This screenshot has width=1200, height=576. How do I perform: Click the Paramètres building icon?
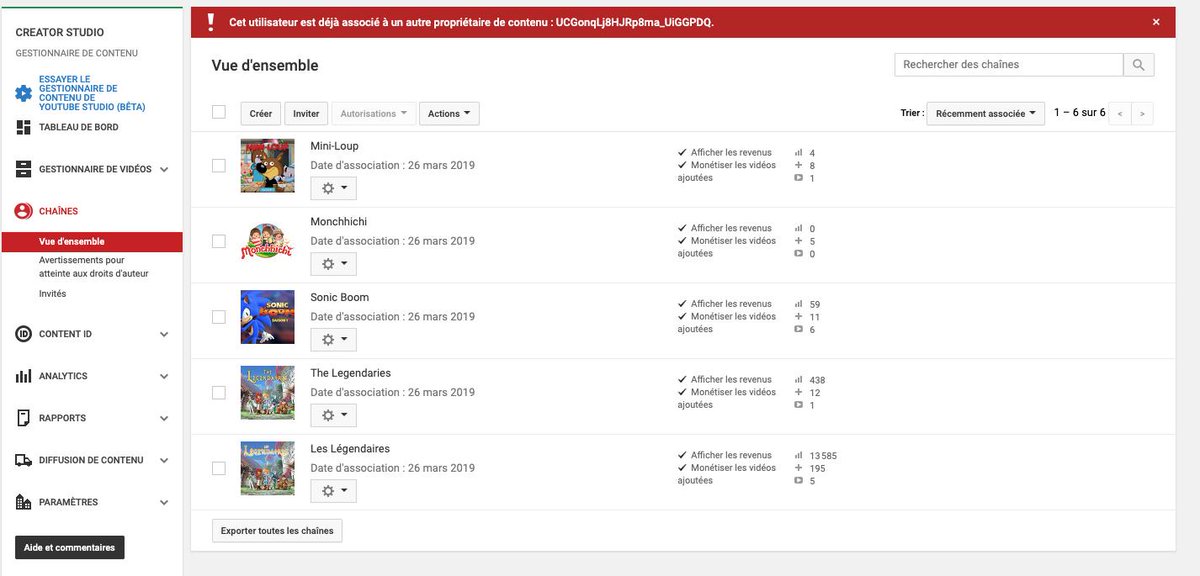(x=23, y=502)
